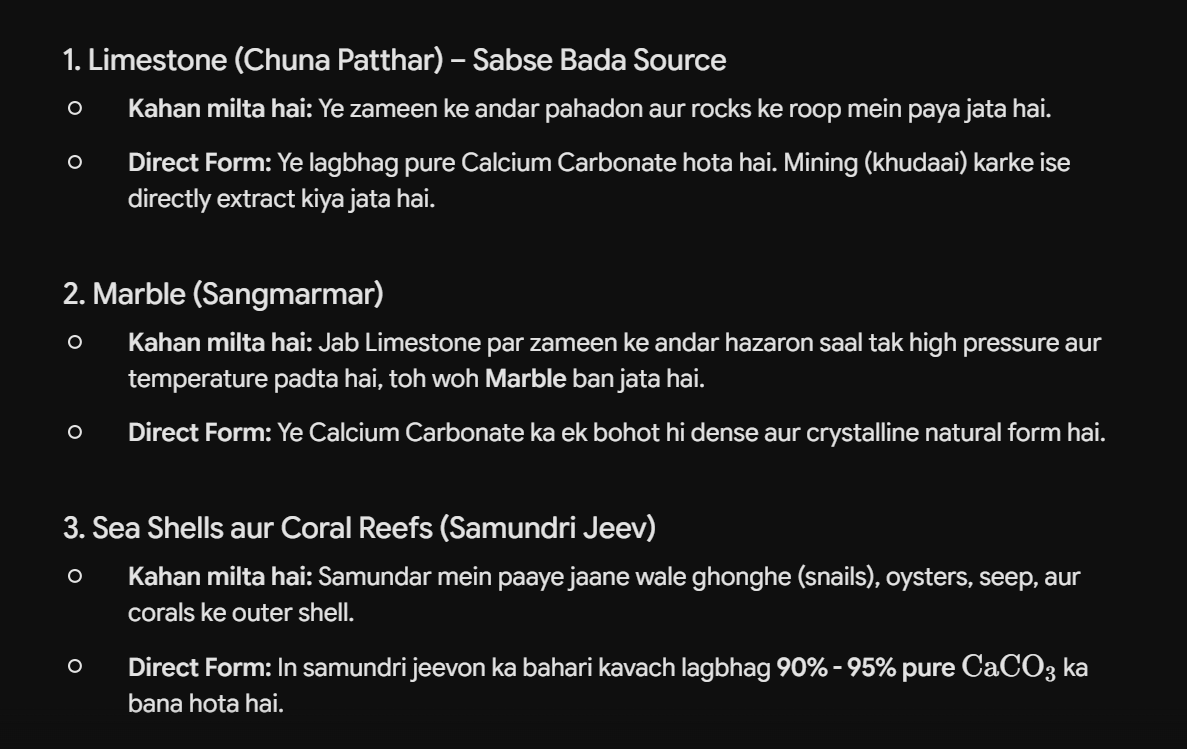Click the bullet circle before Sea Shells' Kahan milta hai
Image resolution: width=1187 pixels, height=749 pixels.
75,577
